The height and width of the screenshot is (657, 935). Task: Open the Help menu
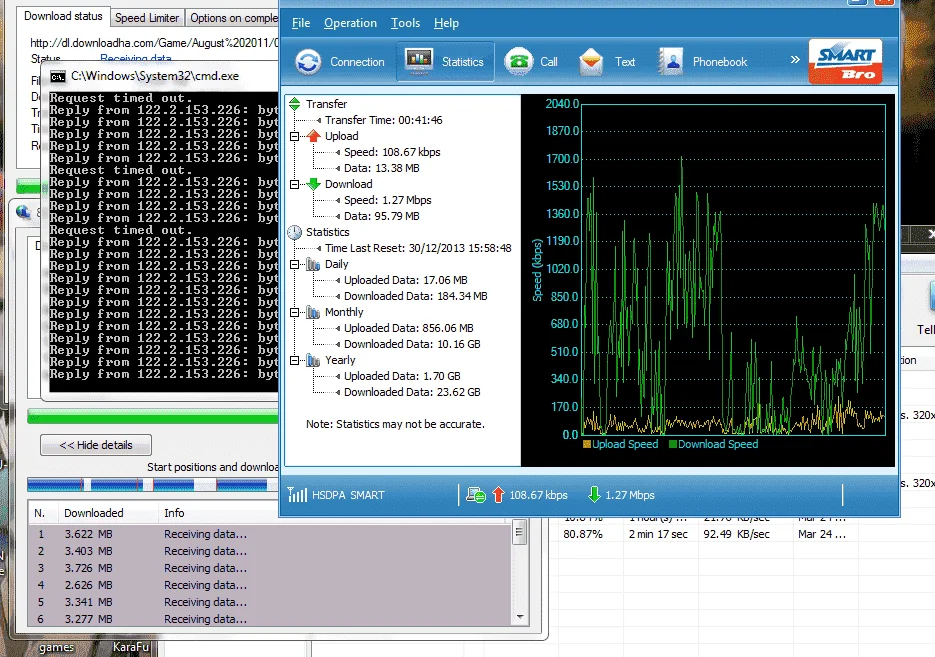[446, 23]
